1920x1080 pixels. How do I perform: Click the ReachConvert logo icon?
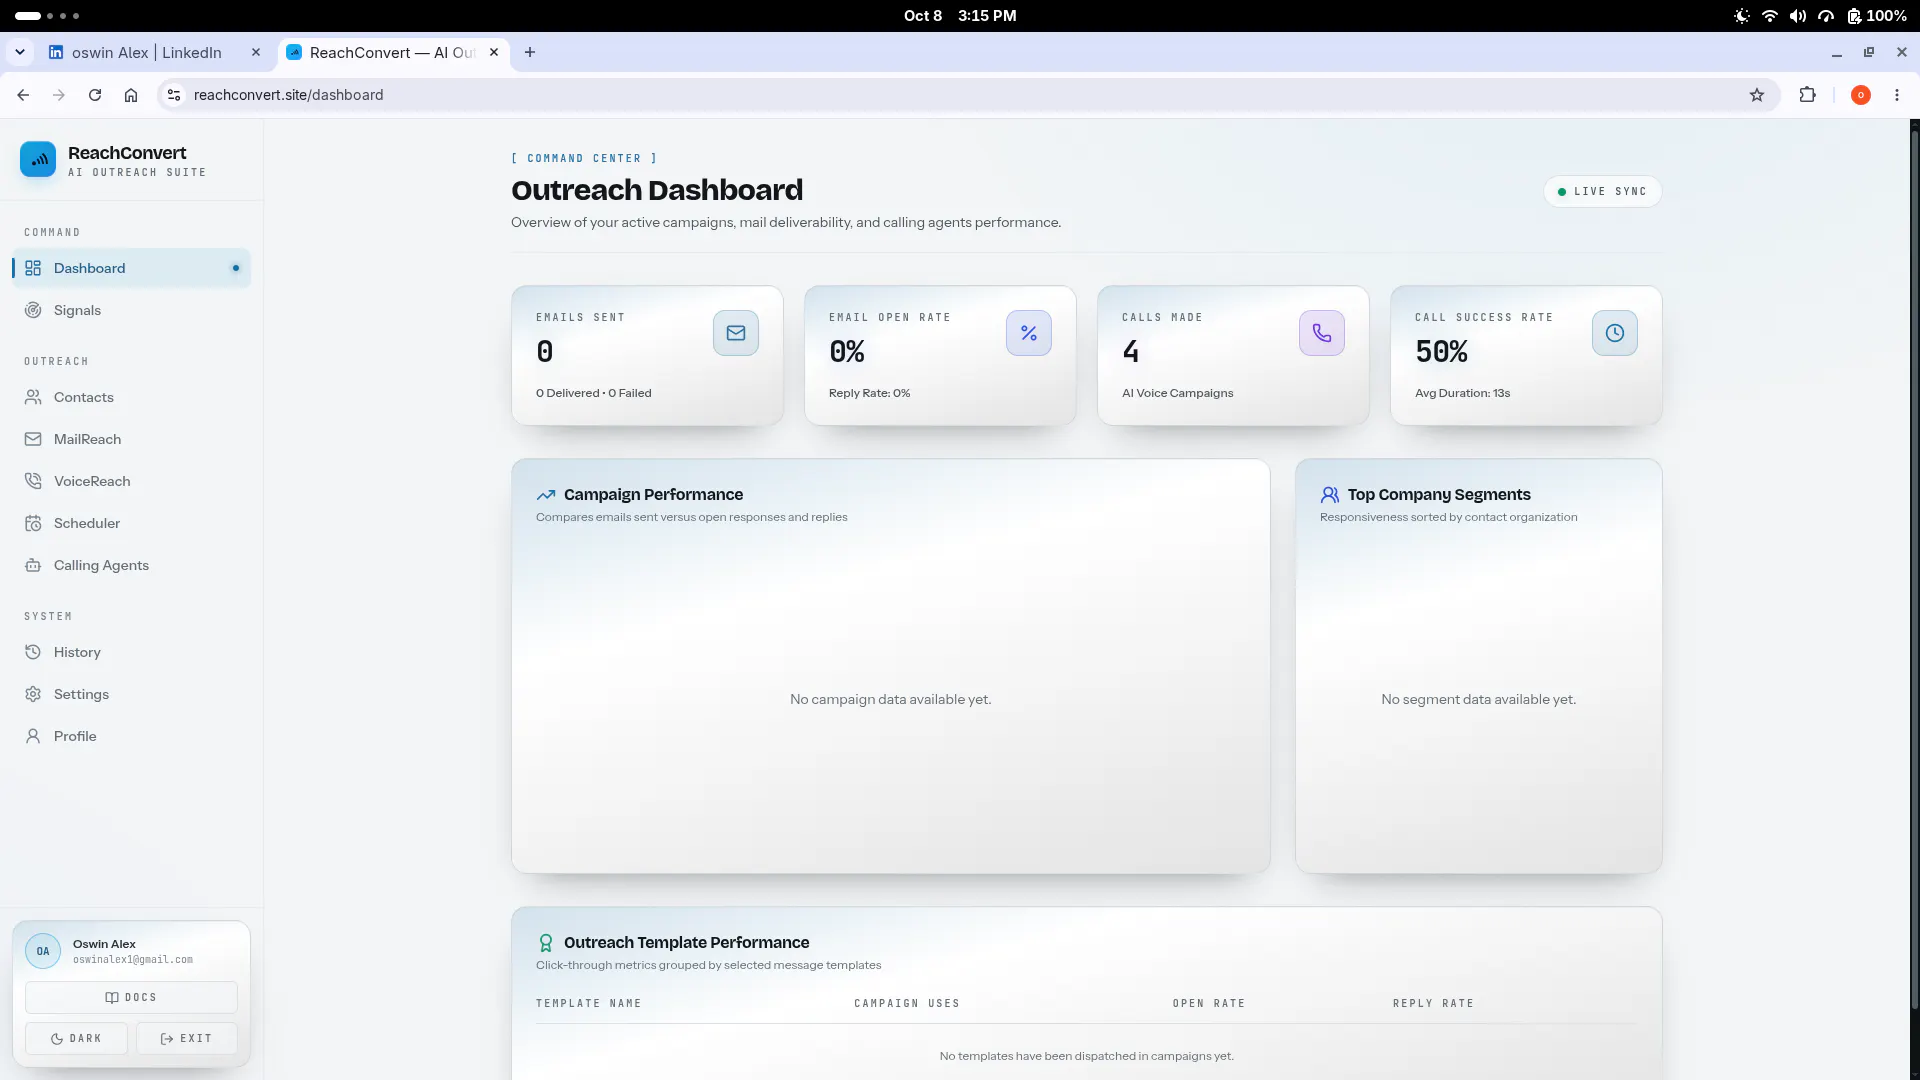click(38, 159)
